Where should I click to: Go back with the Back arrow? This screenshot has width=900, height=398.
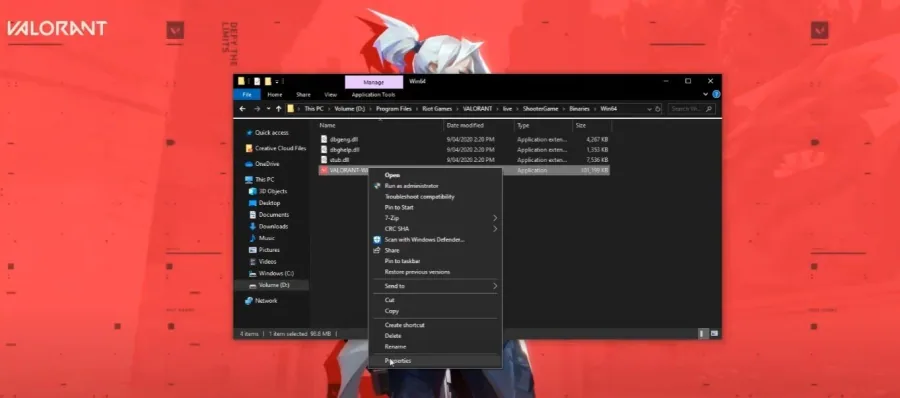(243, 109)
